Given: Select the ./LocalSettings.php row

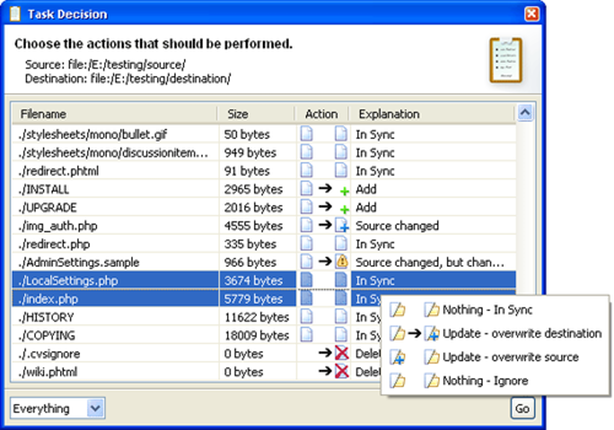Looking at the screenshot, I should 115,281.
